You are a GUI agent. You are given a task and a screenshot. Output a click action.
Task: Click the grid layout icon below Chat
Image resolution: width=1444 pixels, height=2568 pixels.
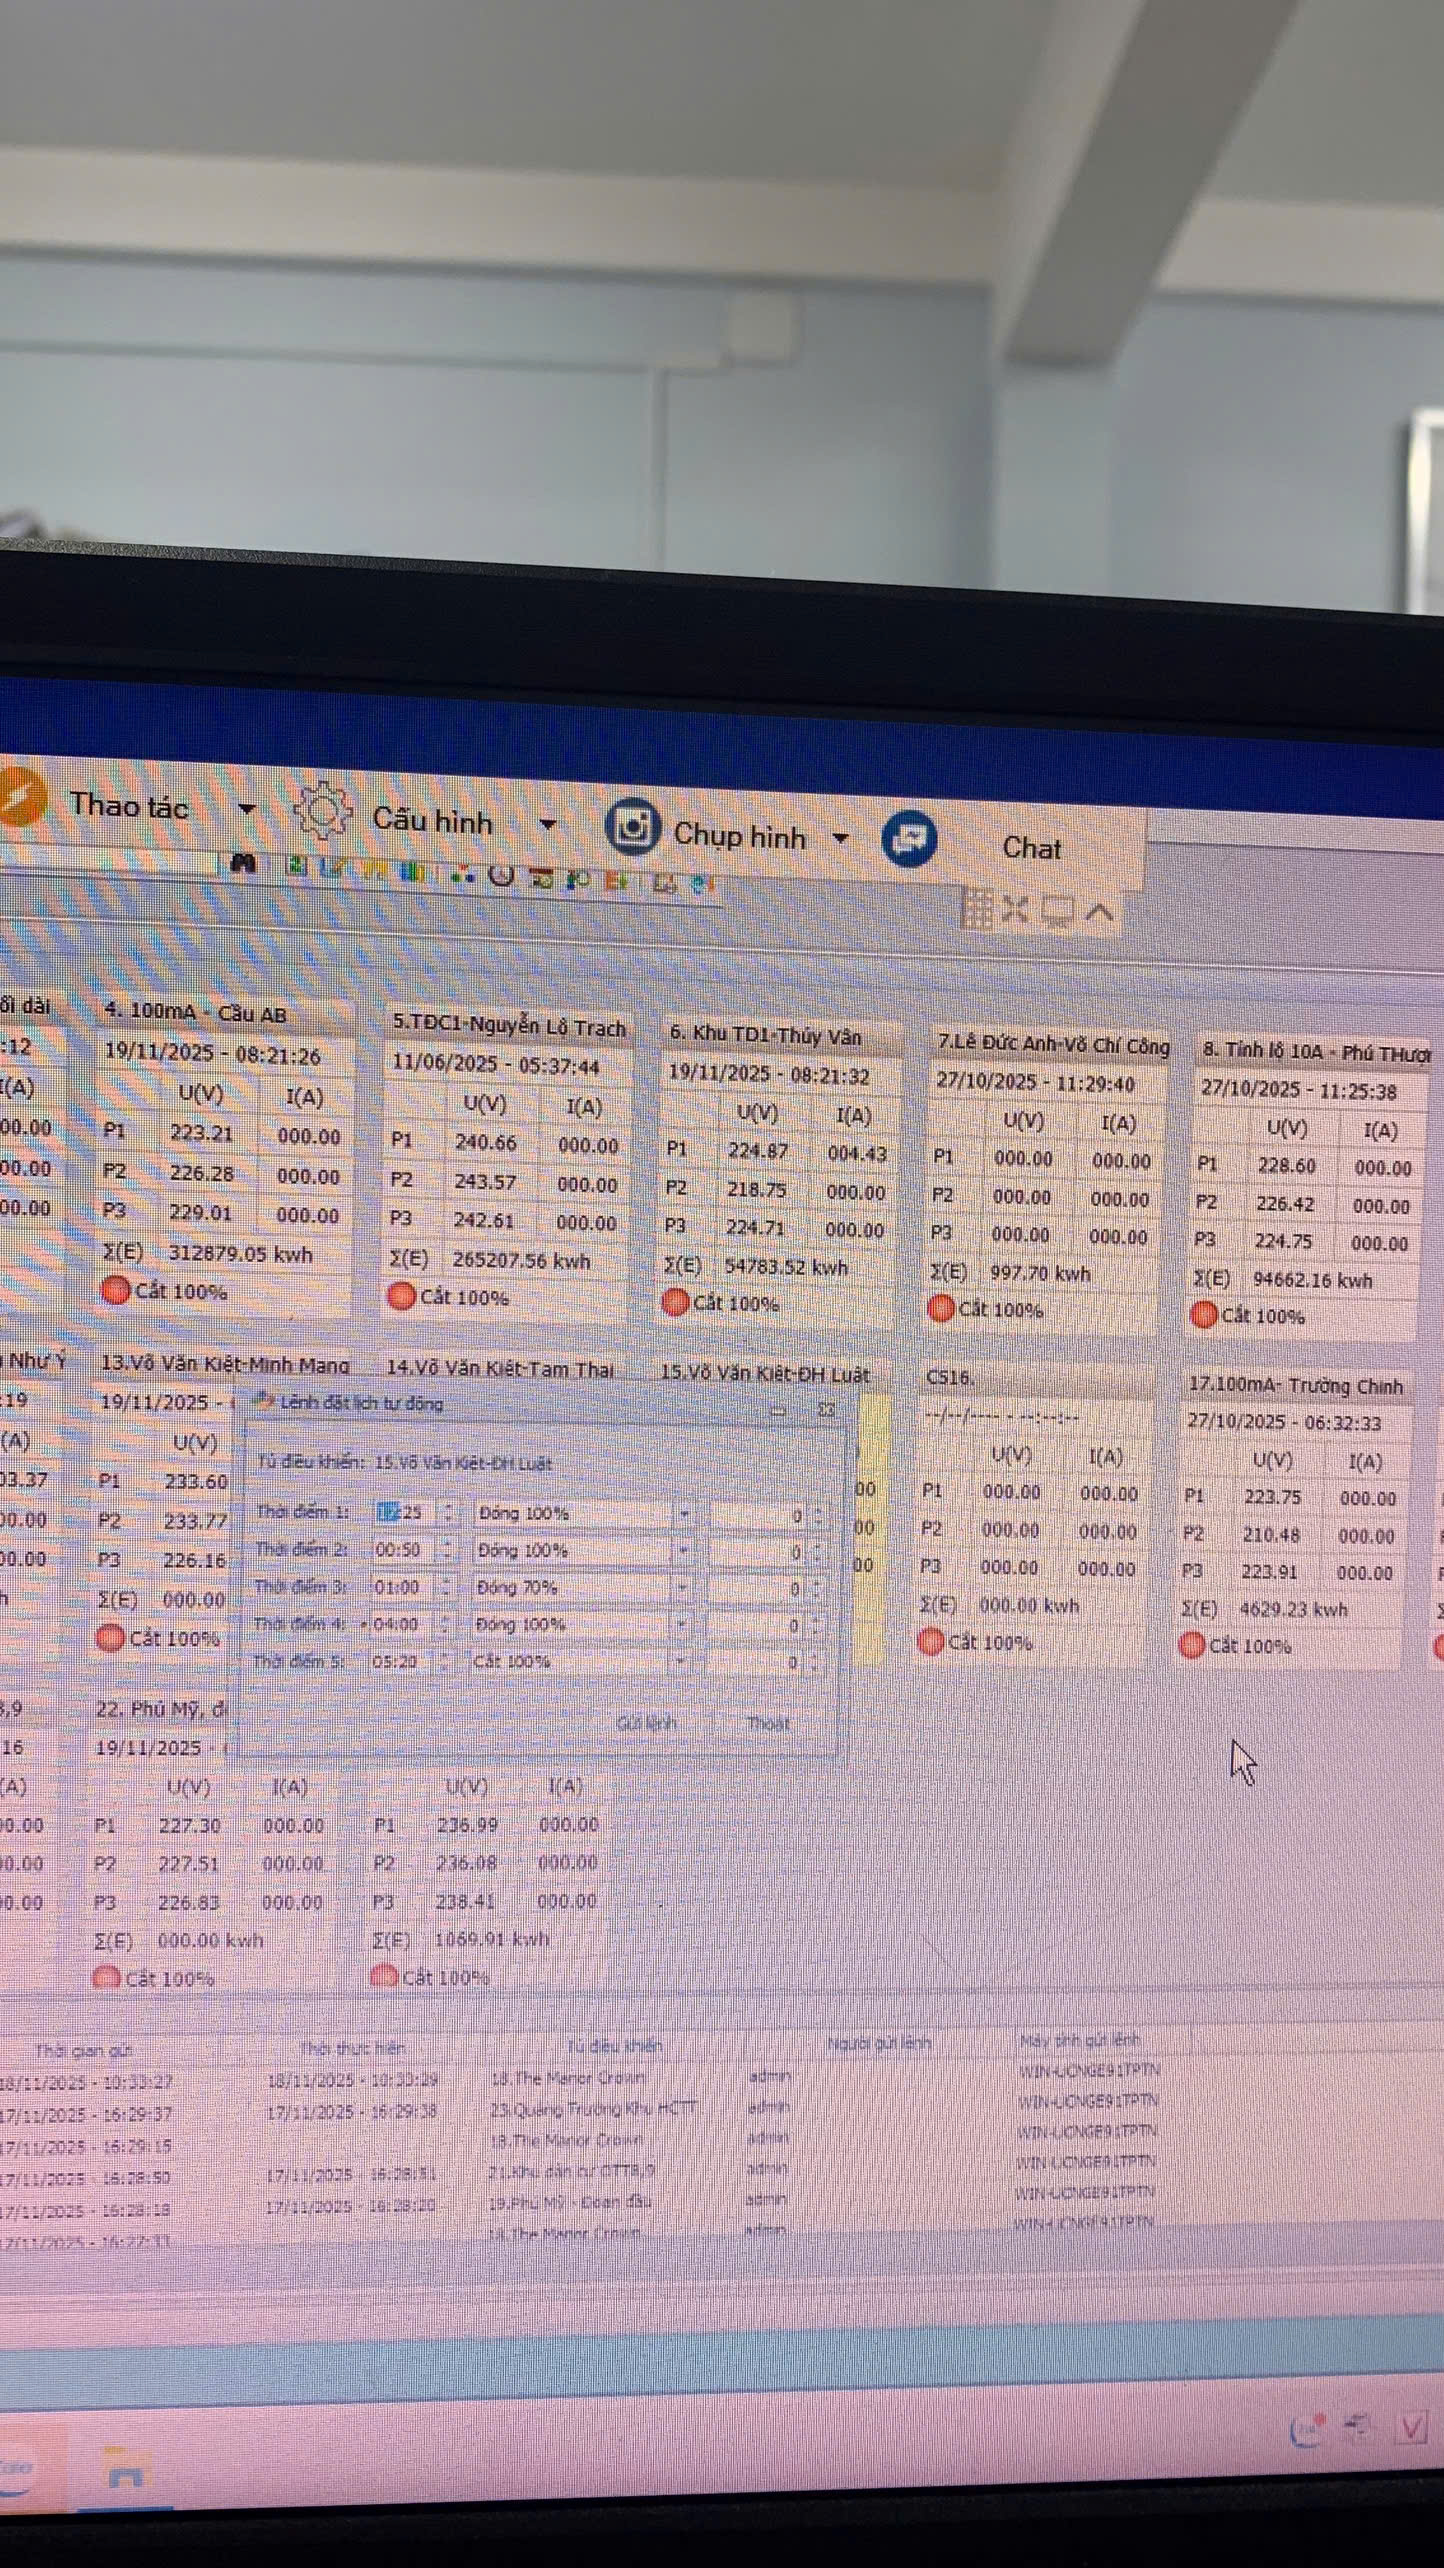pyautogui.click(x=976, y=909)
